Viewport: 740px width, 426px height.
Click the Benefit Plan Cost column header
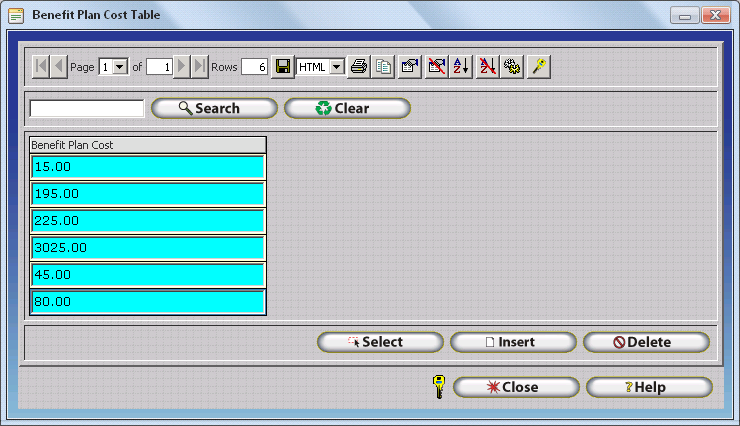click(x=148, y=145)
